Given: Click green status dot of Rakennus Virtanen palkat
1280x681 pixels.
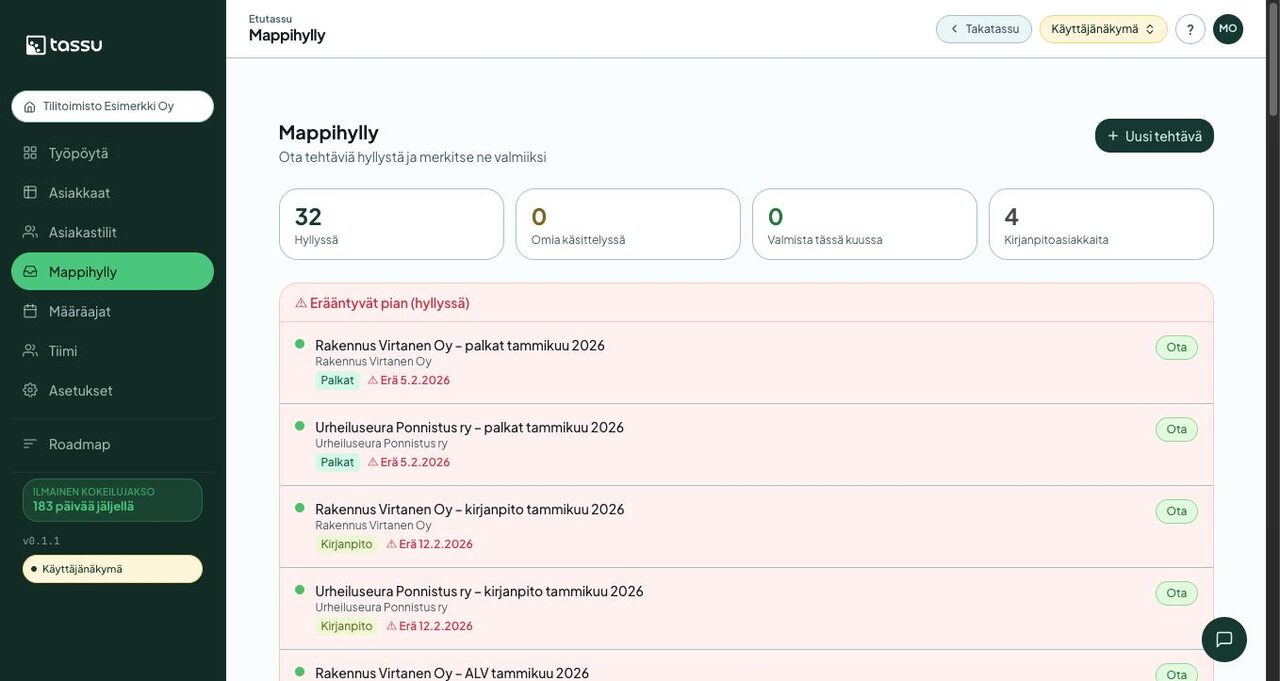Looking at the screenshot, I should (299, 344).
